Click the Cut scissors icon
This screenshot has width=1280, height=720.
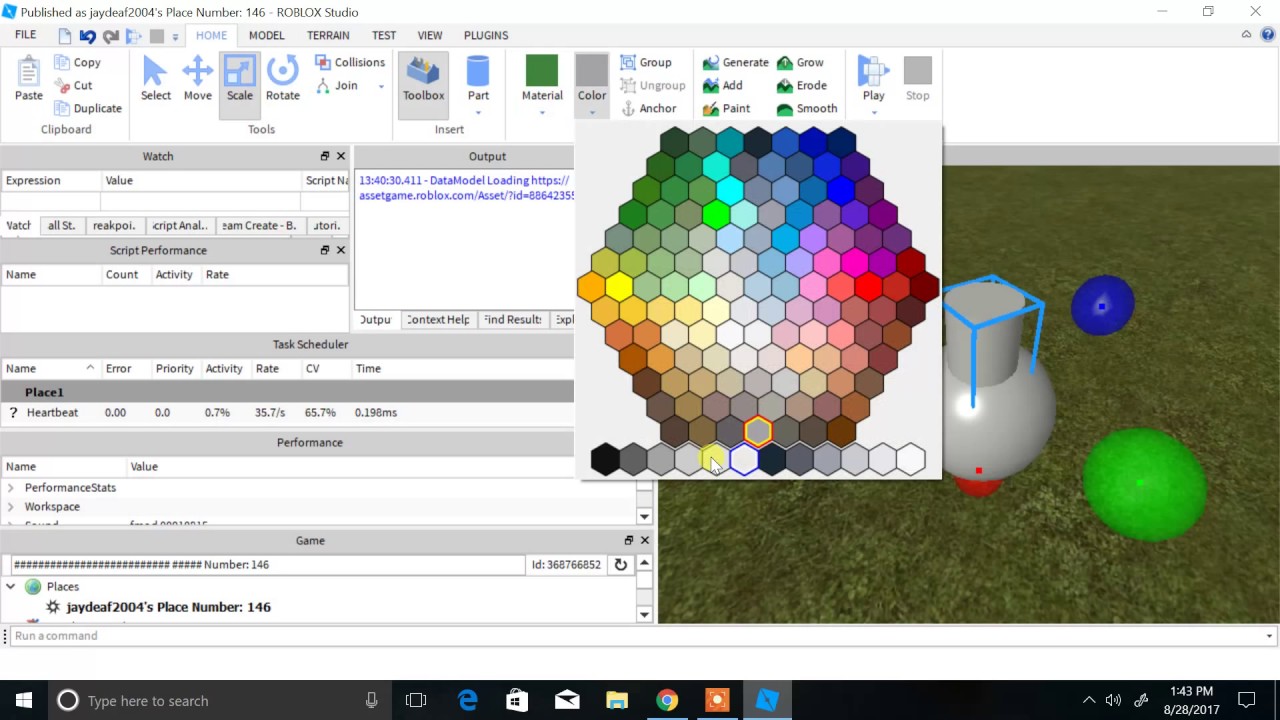(x=61, y=85)
